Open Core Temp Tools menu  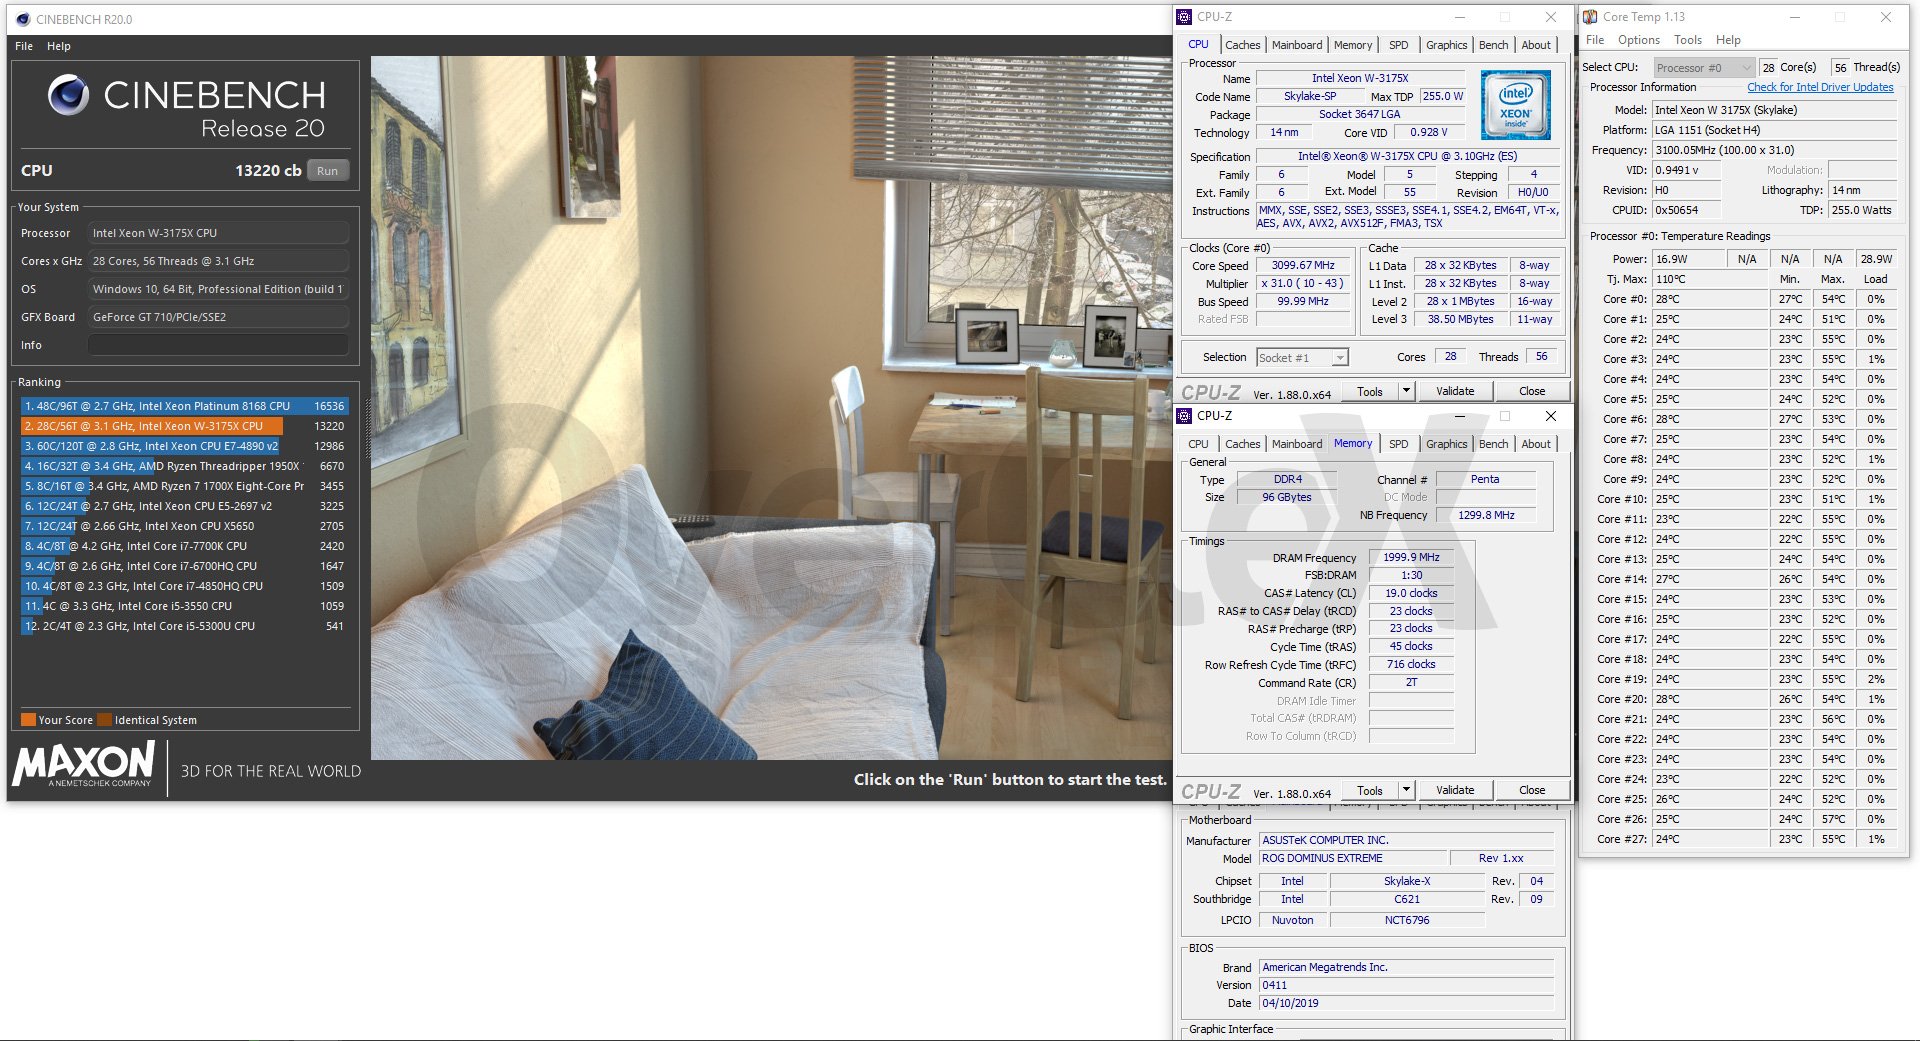click(1688, 40)
